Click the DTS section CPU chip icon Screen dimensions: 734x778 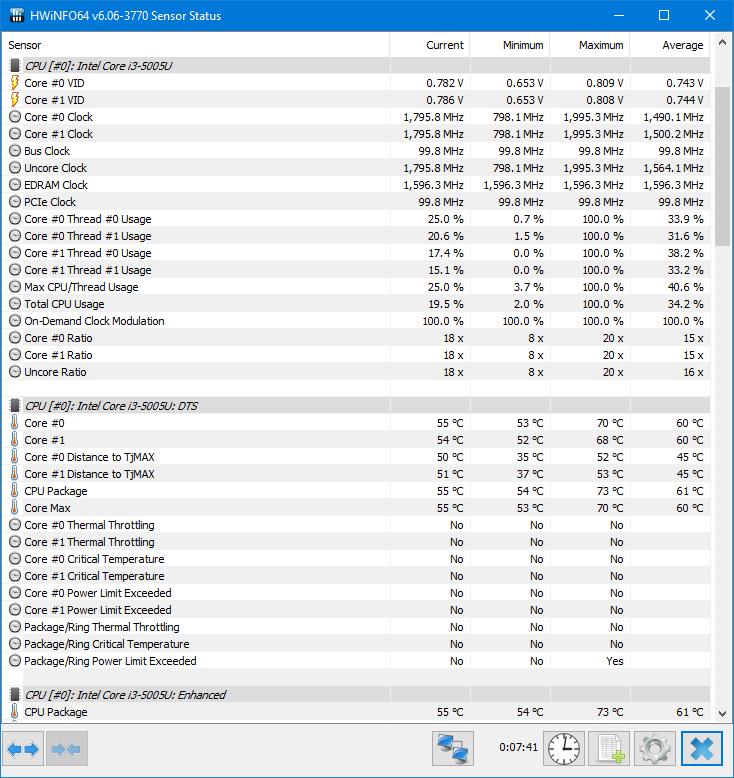click(x=15, y=406)
